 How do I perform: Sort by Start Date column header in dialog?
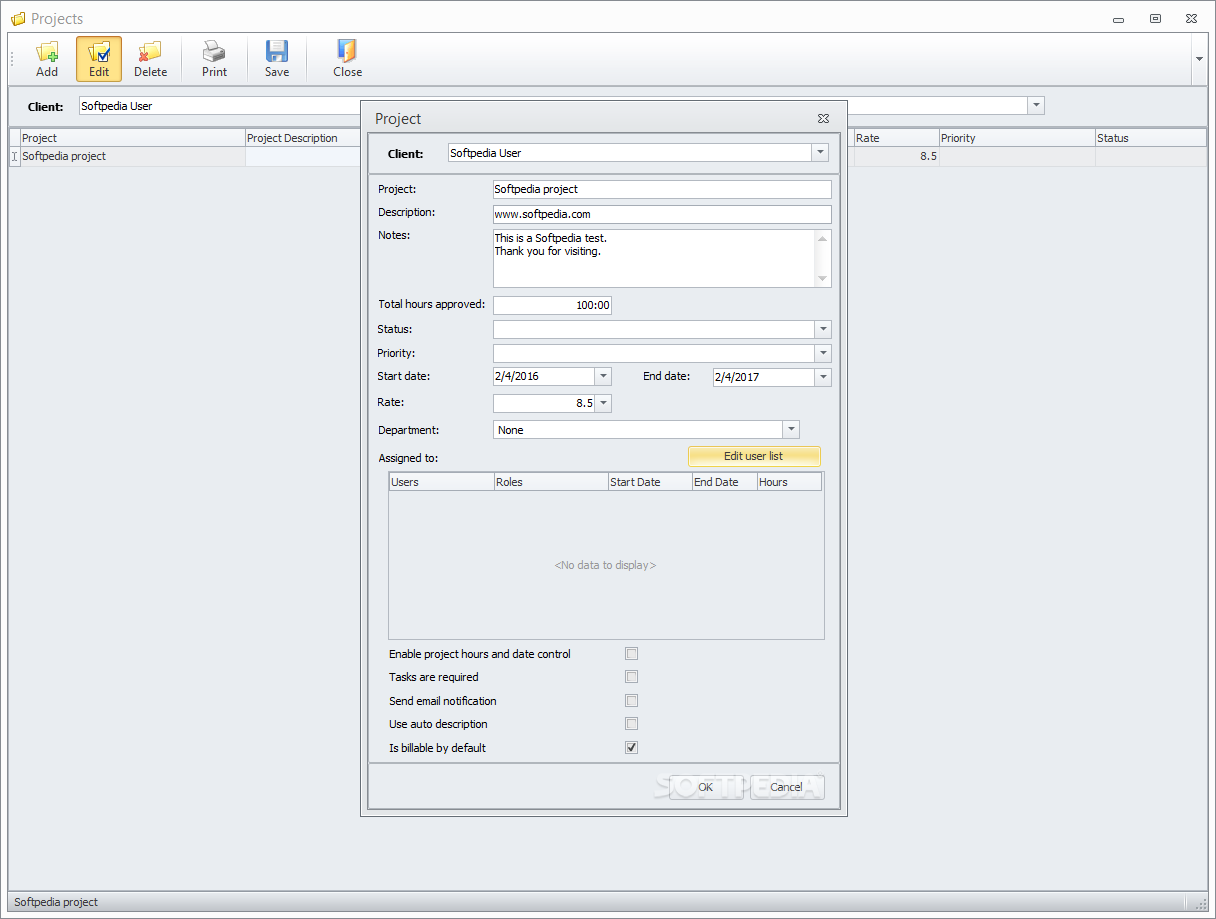tap(650, 482)
